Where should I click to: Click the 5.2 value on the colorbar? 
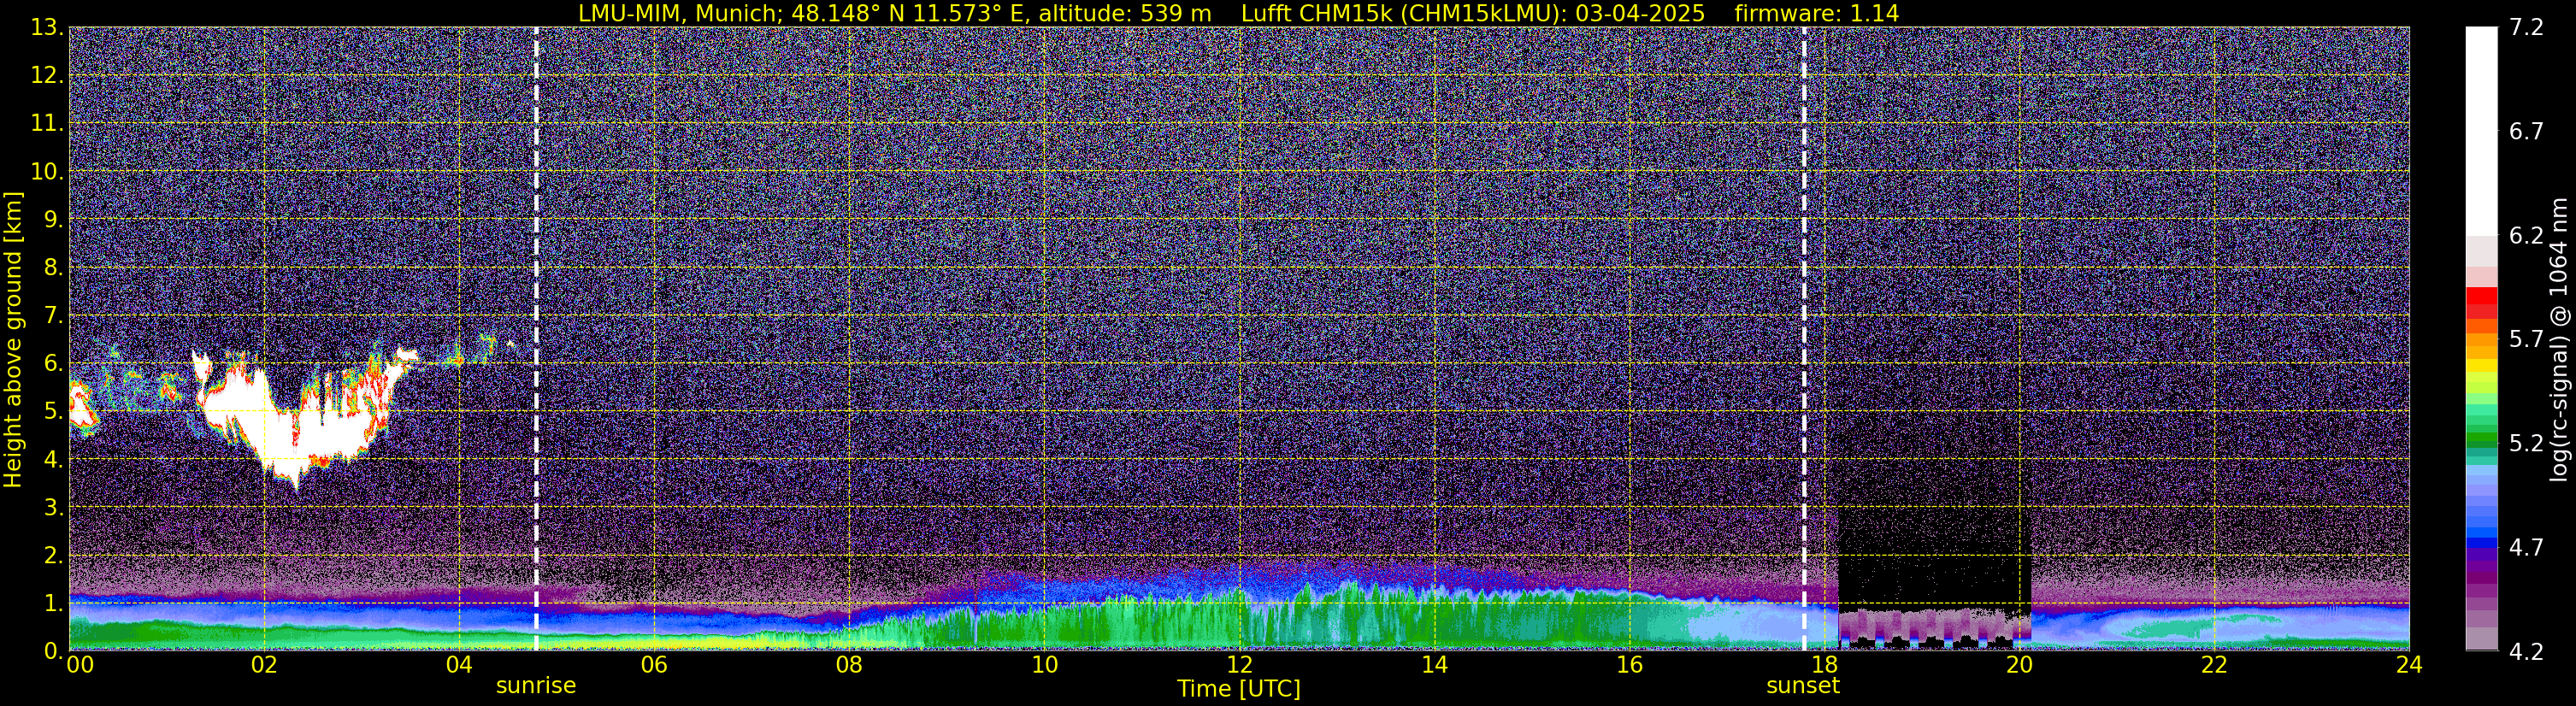point(2526,443)
